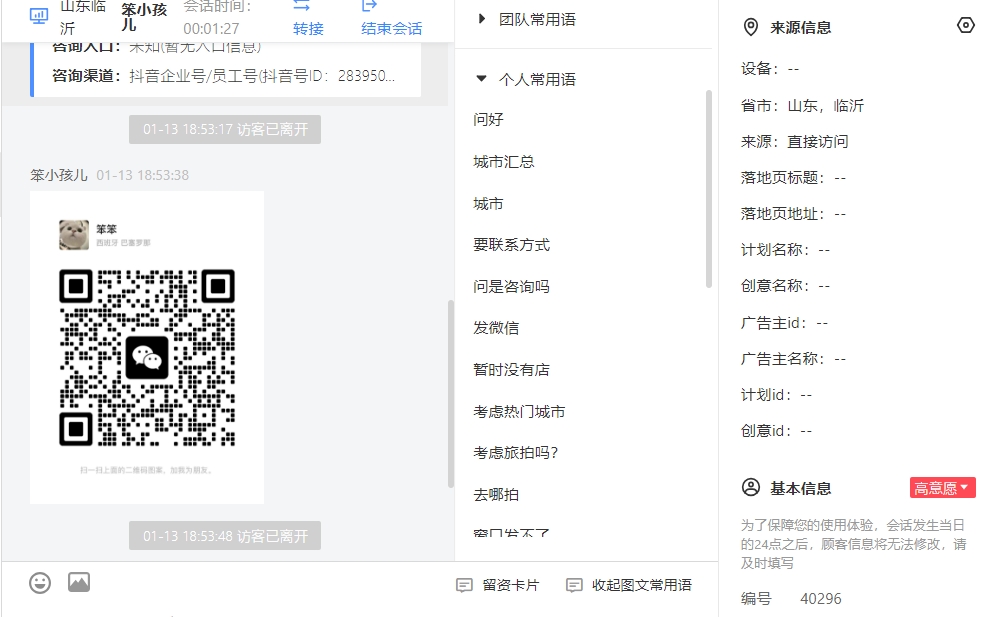Click the 广告主id field row
The height and width of the screenshot is (617, 984).
tap(784, 323)
